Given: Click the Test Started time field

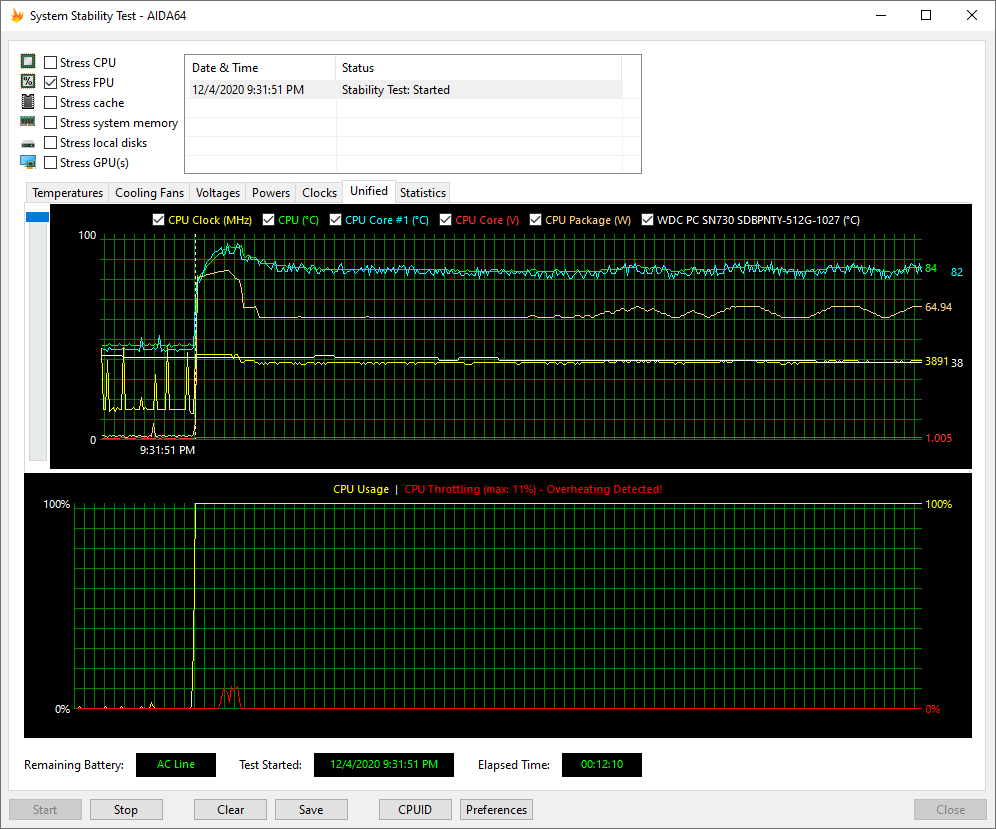Looking at the screenshot, I should pyautogui.click(x=384, y=764).
